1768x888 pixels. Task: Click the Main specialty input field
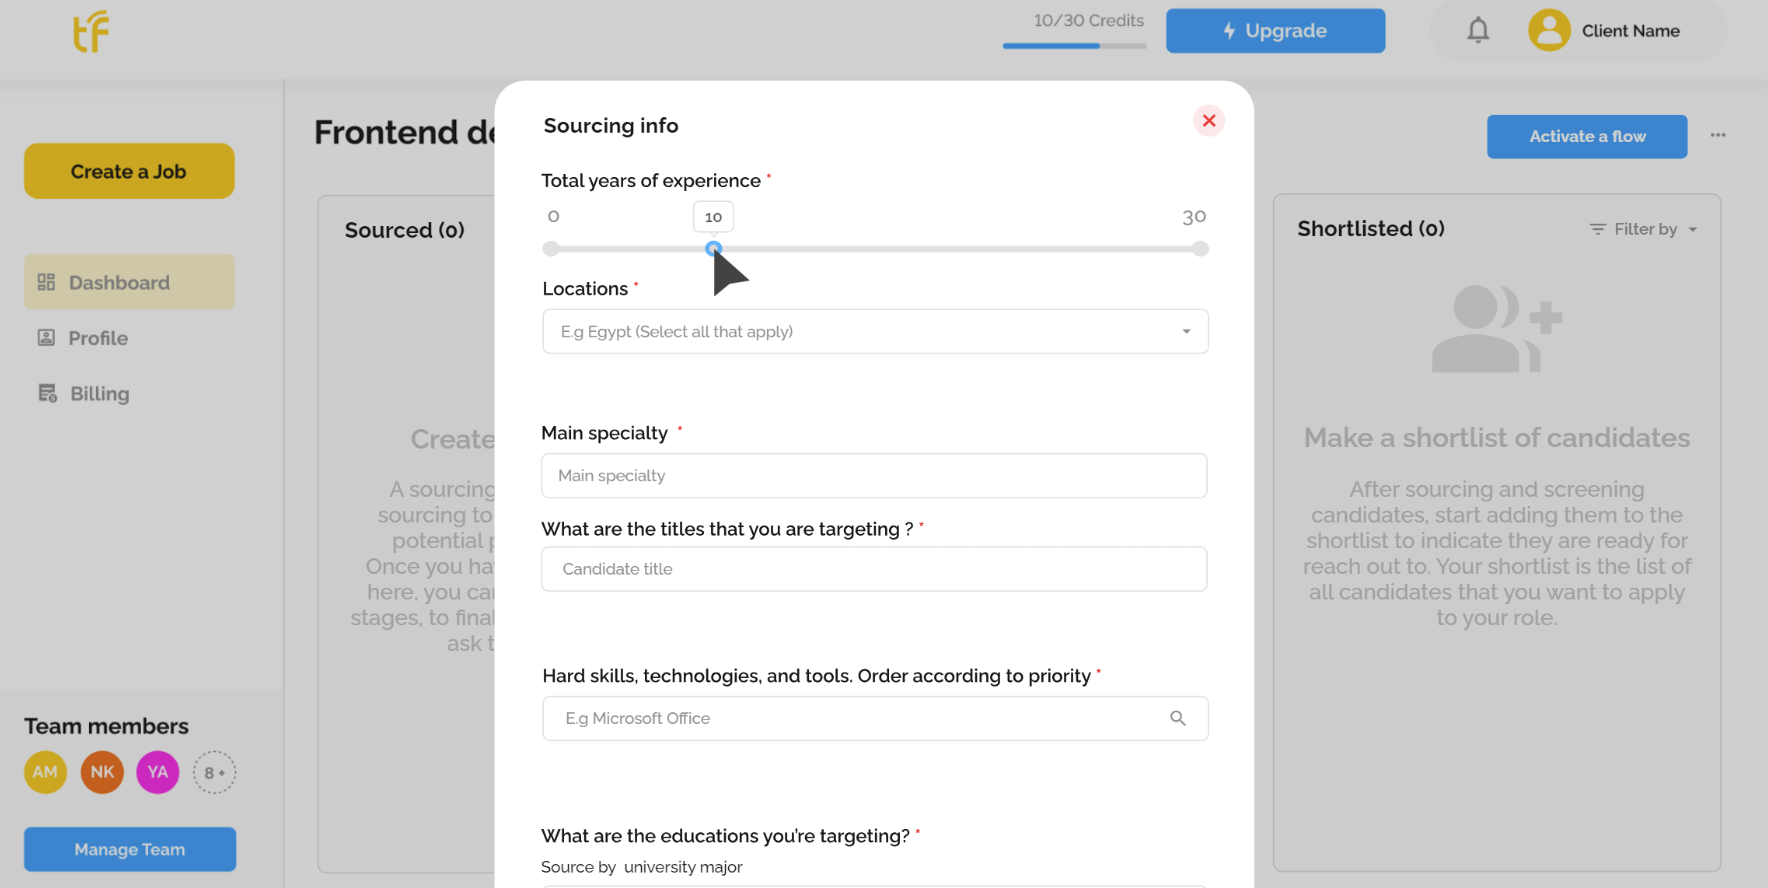(874, 476)
